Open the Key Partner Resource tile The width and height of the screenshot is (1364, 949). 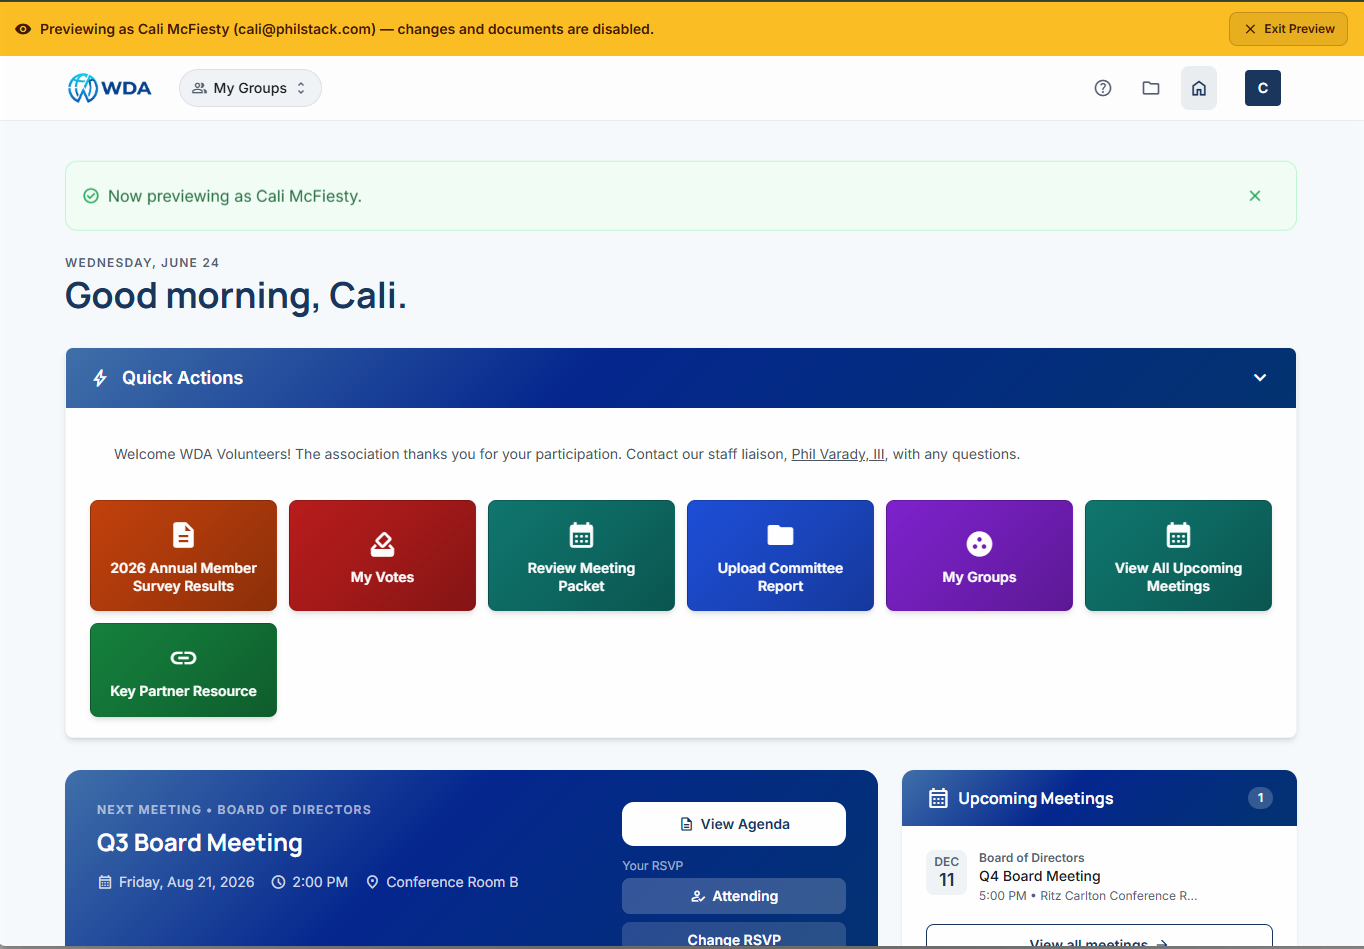pyautogui.click(x=183, y=670)
